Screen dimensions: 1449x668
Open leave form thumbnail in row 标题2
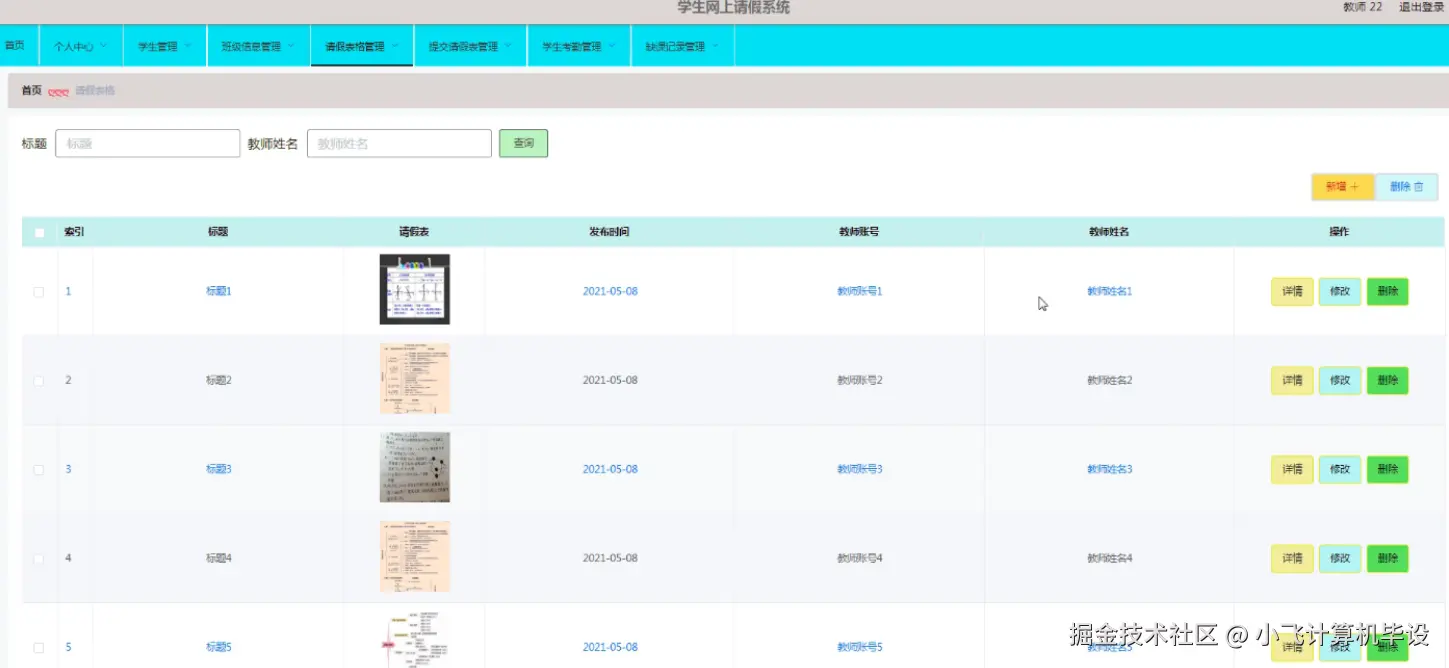coord(415,378)
